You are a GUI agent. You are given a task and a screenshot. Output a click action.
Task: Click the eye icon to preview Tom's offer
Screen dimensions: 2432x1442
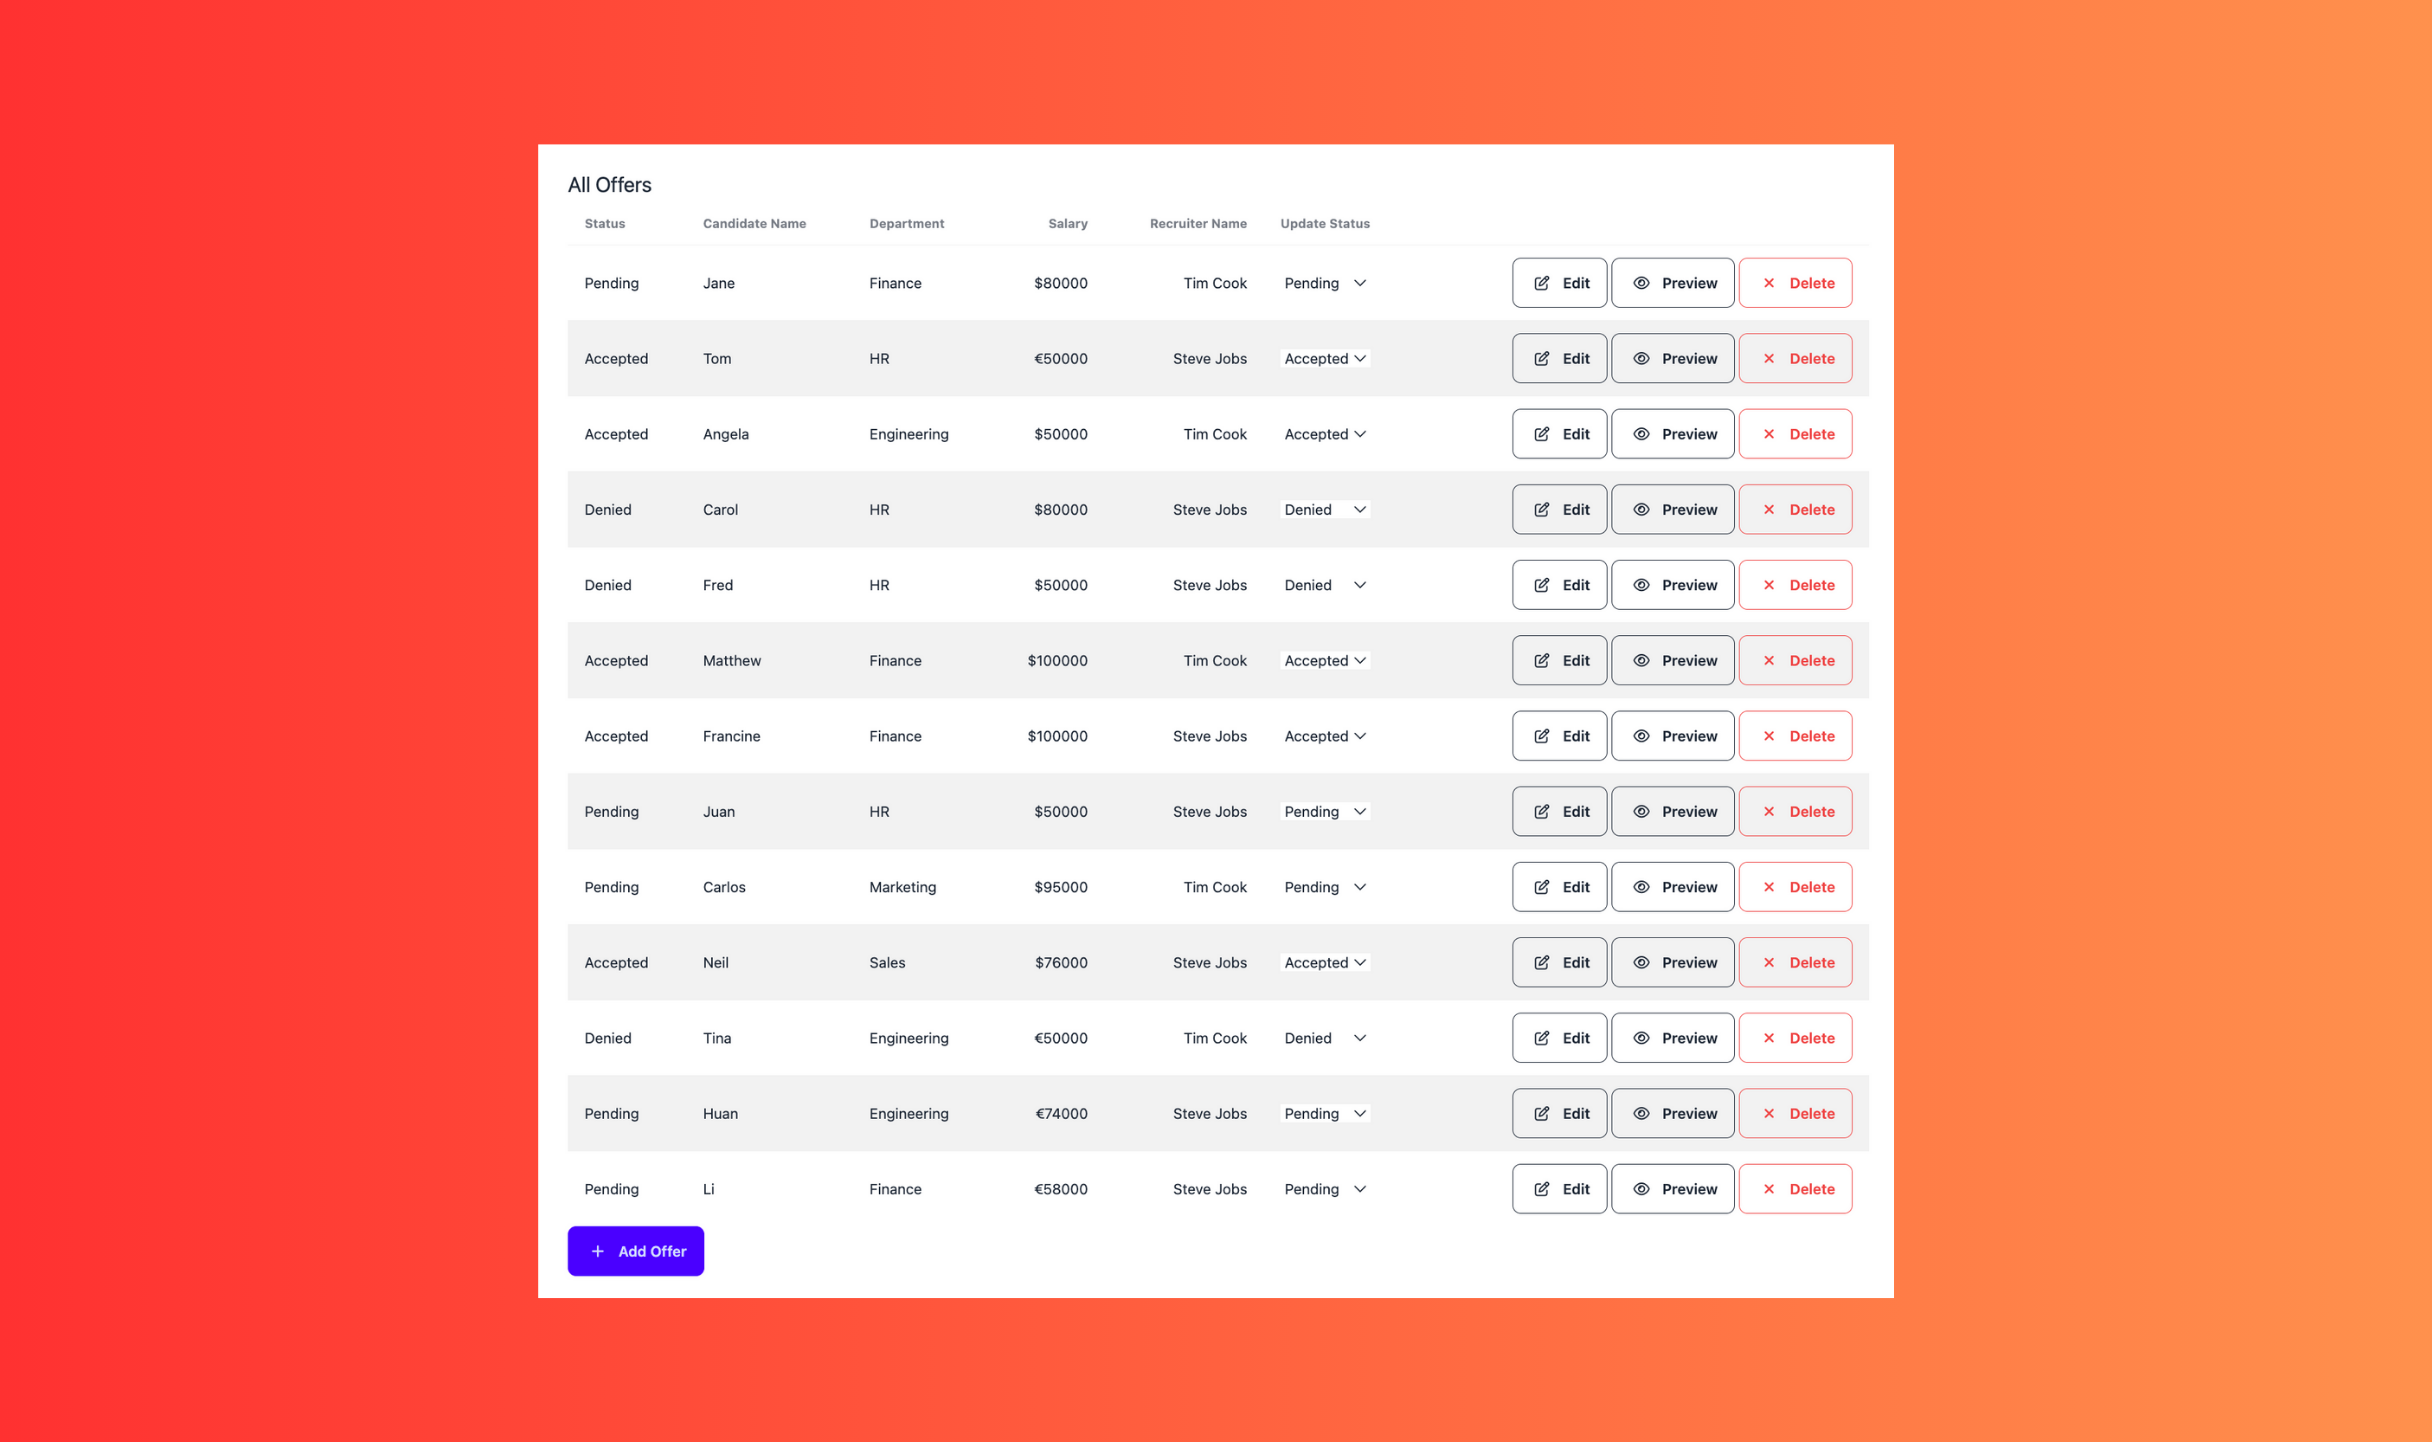(x=1641, y=358)
